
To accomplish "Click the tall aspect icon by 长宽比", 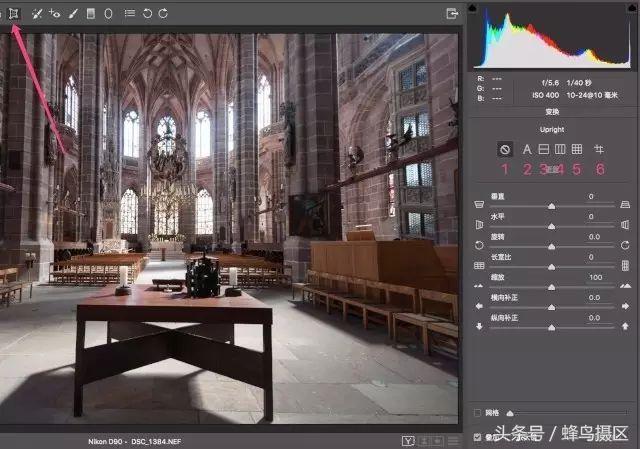I will click(625, 266).
